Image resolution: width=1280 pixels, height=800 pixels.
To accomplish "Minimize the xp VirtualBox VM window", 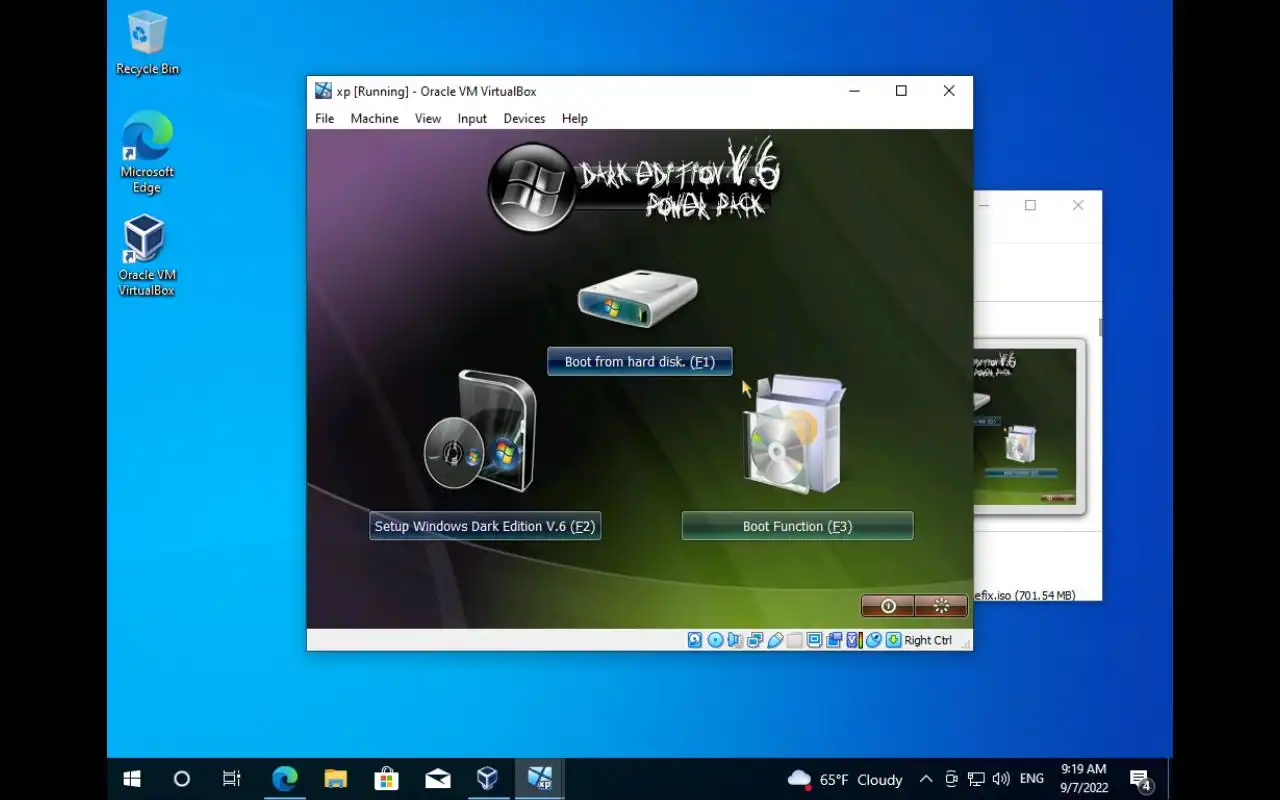I will click(854, 91).
